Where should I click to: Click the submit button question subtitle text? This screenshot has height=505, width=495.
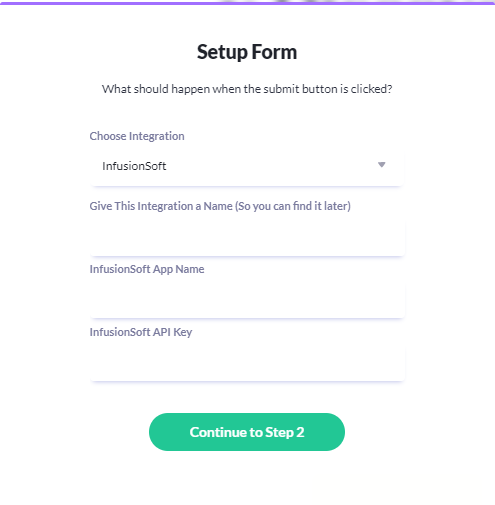tap(247, 89)
